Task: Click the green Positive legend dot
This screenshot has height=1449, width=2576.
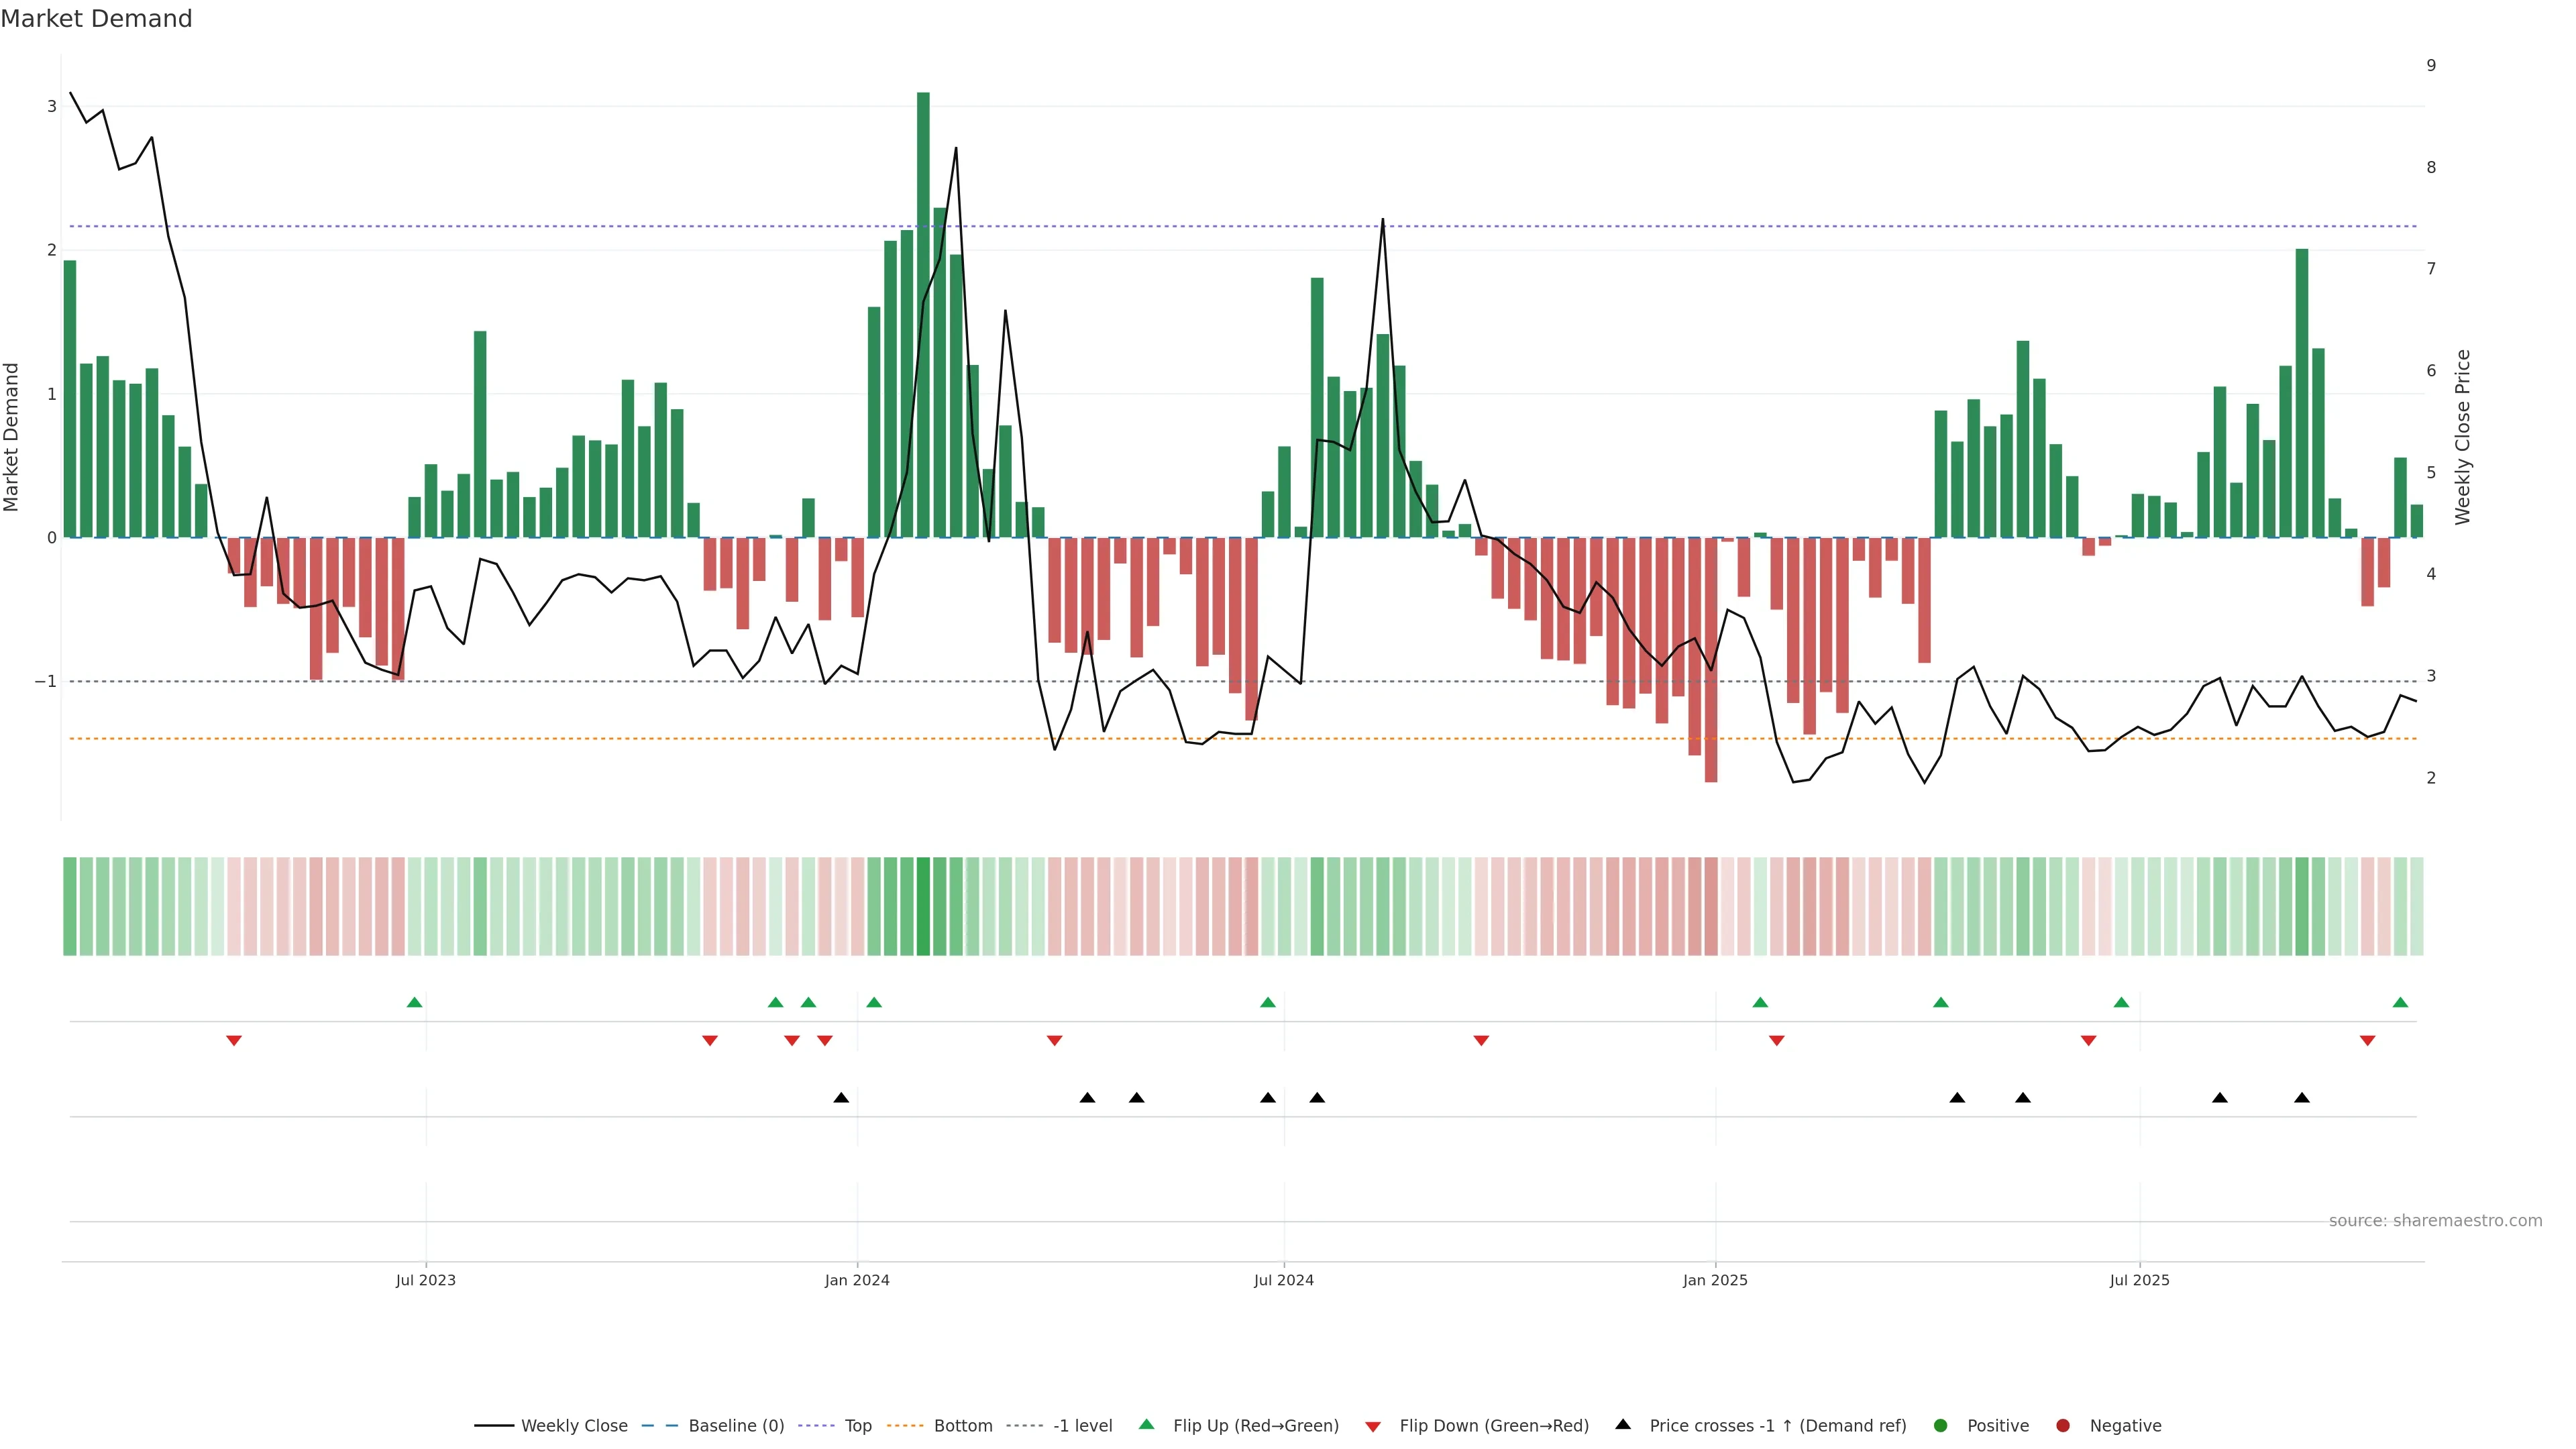Action: [x=1941, y=1426]
